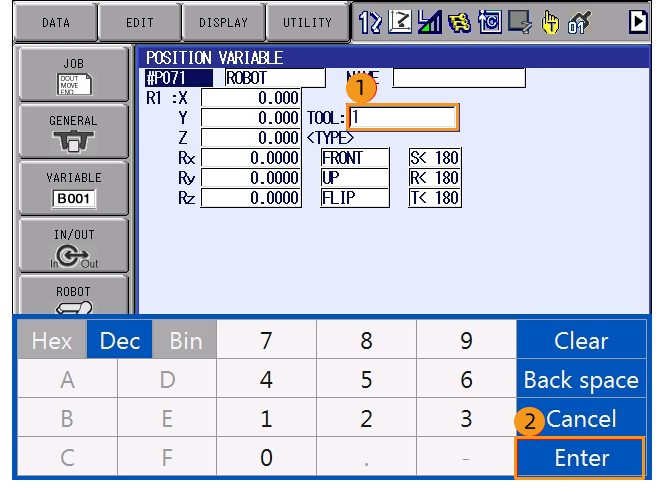Tap keypad digit 7
The image size is (664, 492).
[266, 340]
